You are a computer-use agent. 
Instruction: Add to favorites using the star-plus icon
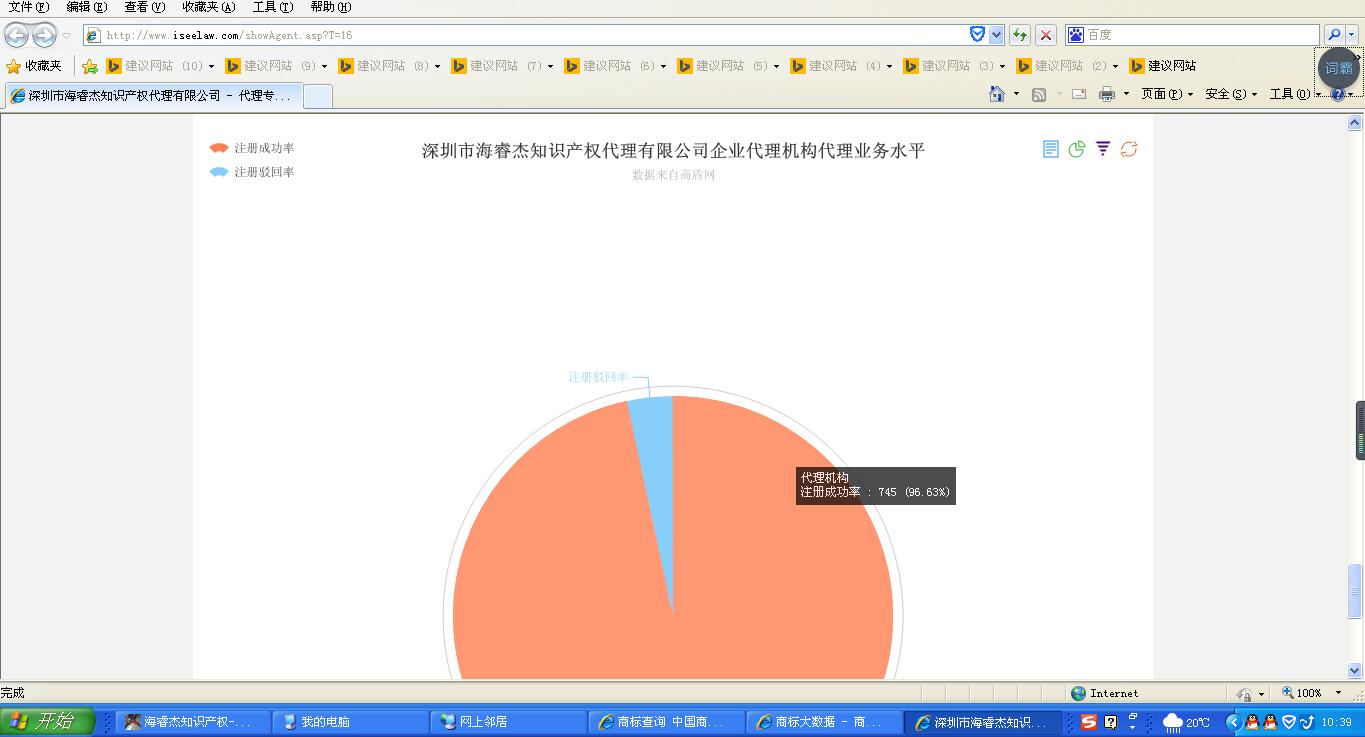(x=90, y=66)
